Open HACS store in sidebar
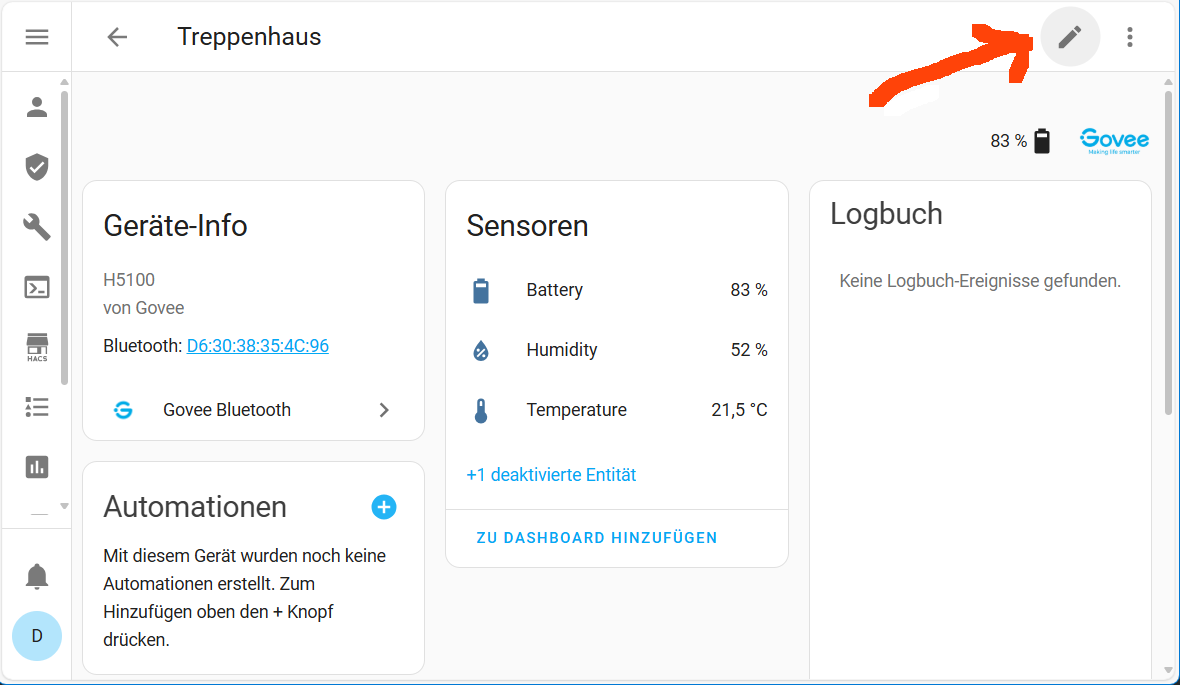This screenshot has width=1180, height=685. point(37,348)
